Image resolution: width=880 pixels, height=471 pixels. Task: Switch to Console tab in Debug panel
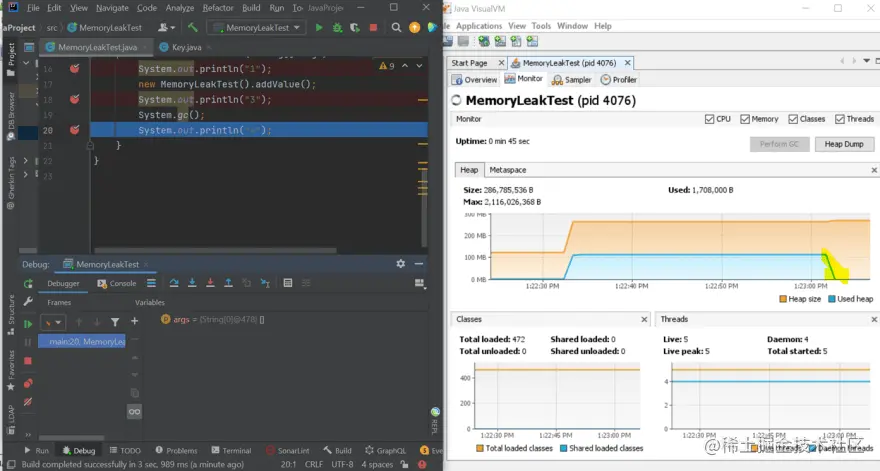(117, 283)
